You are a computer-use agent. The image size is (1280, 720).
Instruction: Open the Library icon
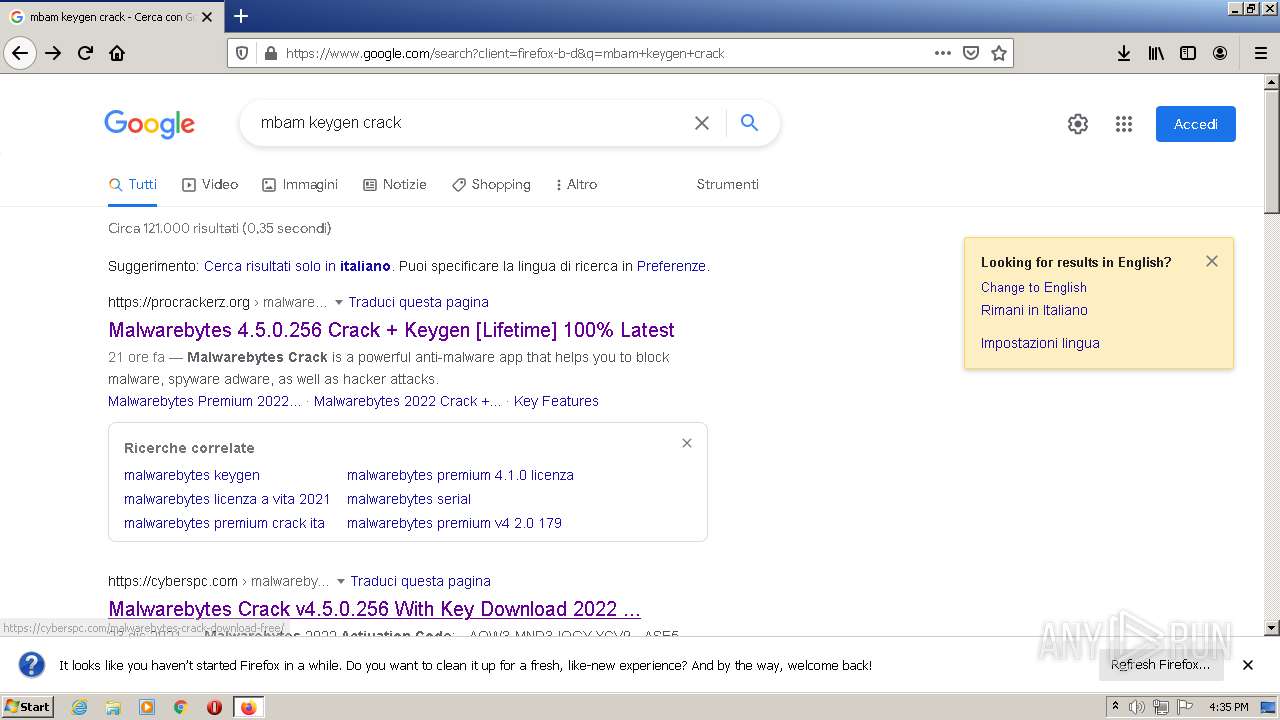click(x=1156, y=53)
